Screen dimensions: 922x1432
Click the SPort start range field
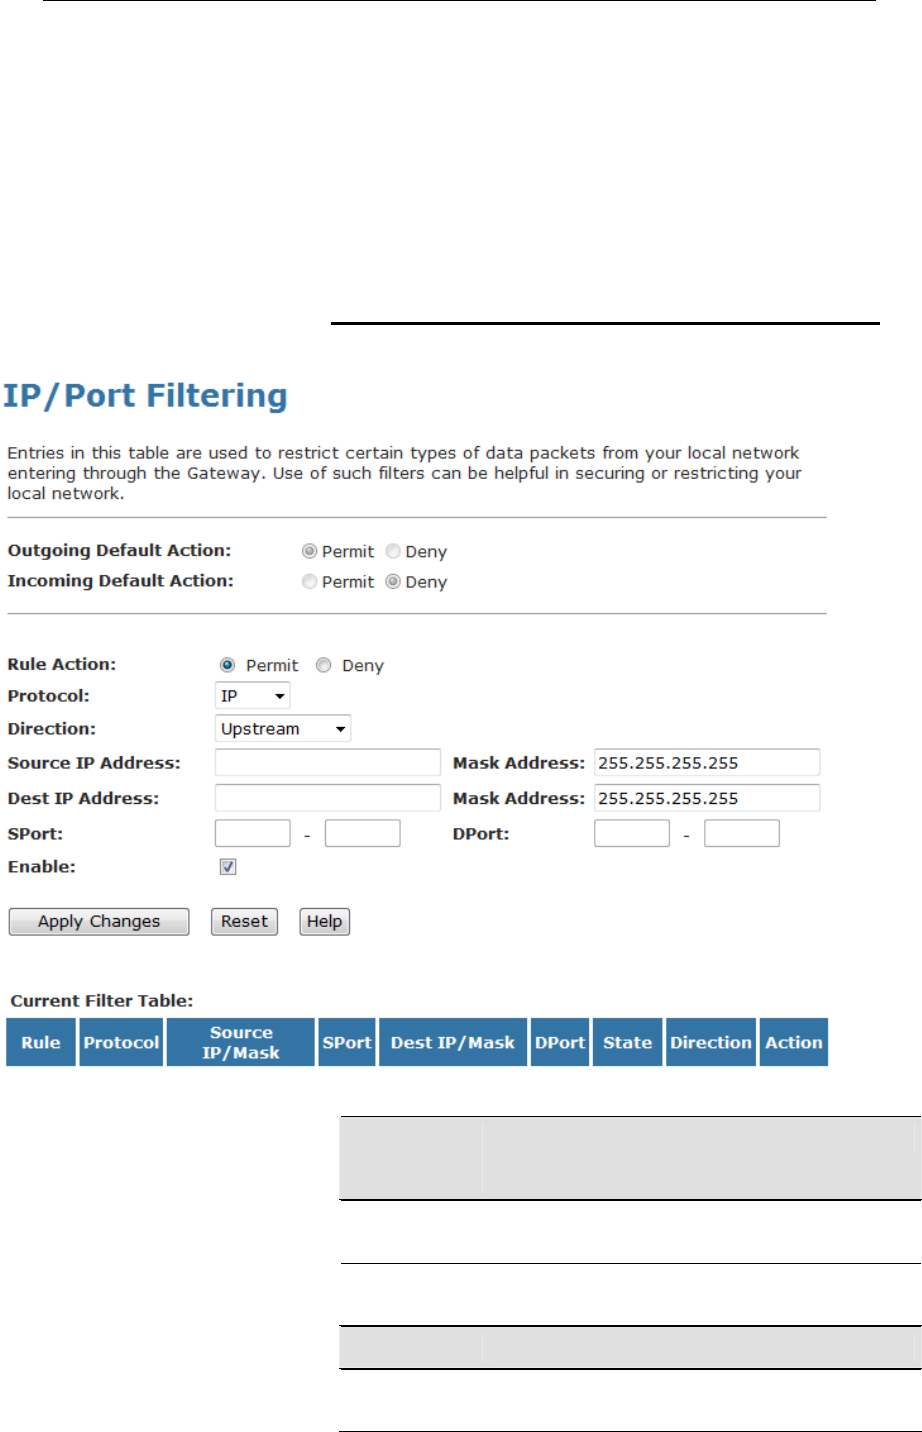pyautogui.click(x=252, y=834)
